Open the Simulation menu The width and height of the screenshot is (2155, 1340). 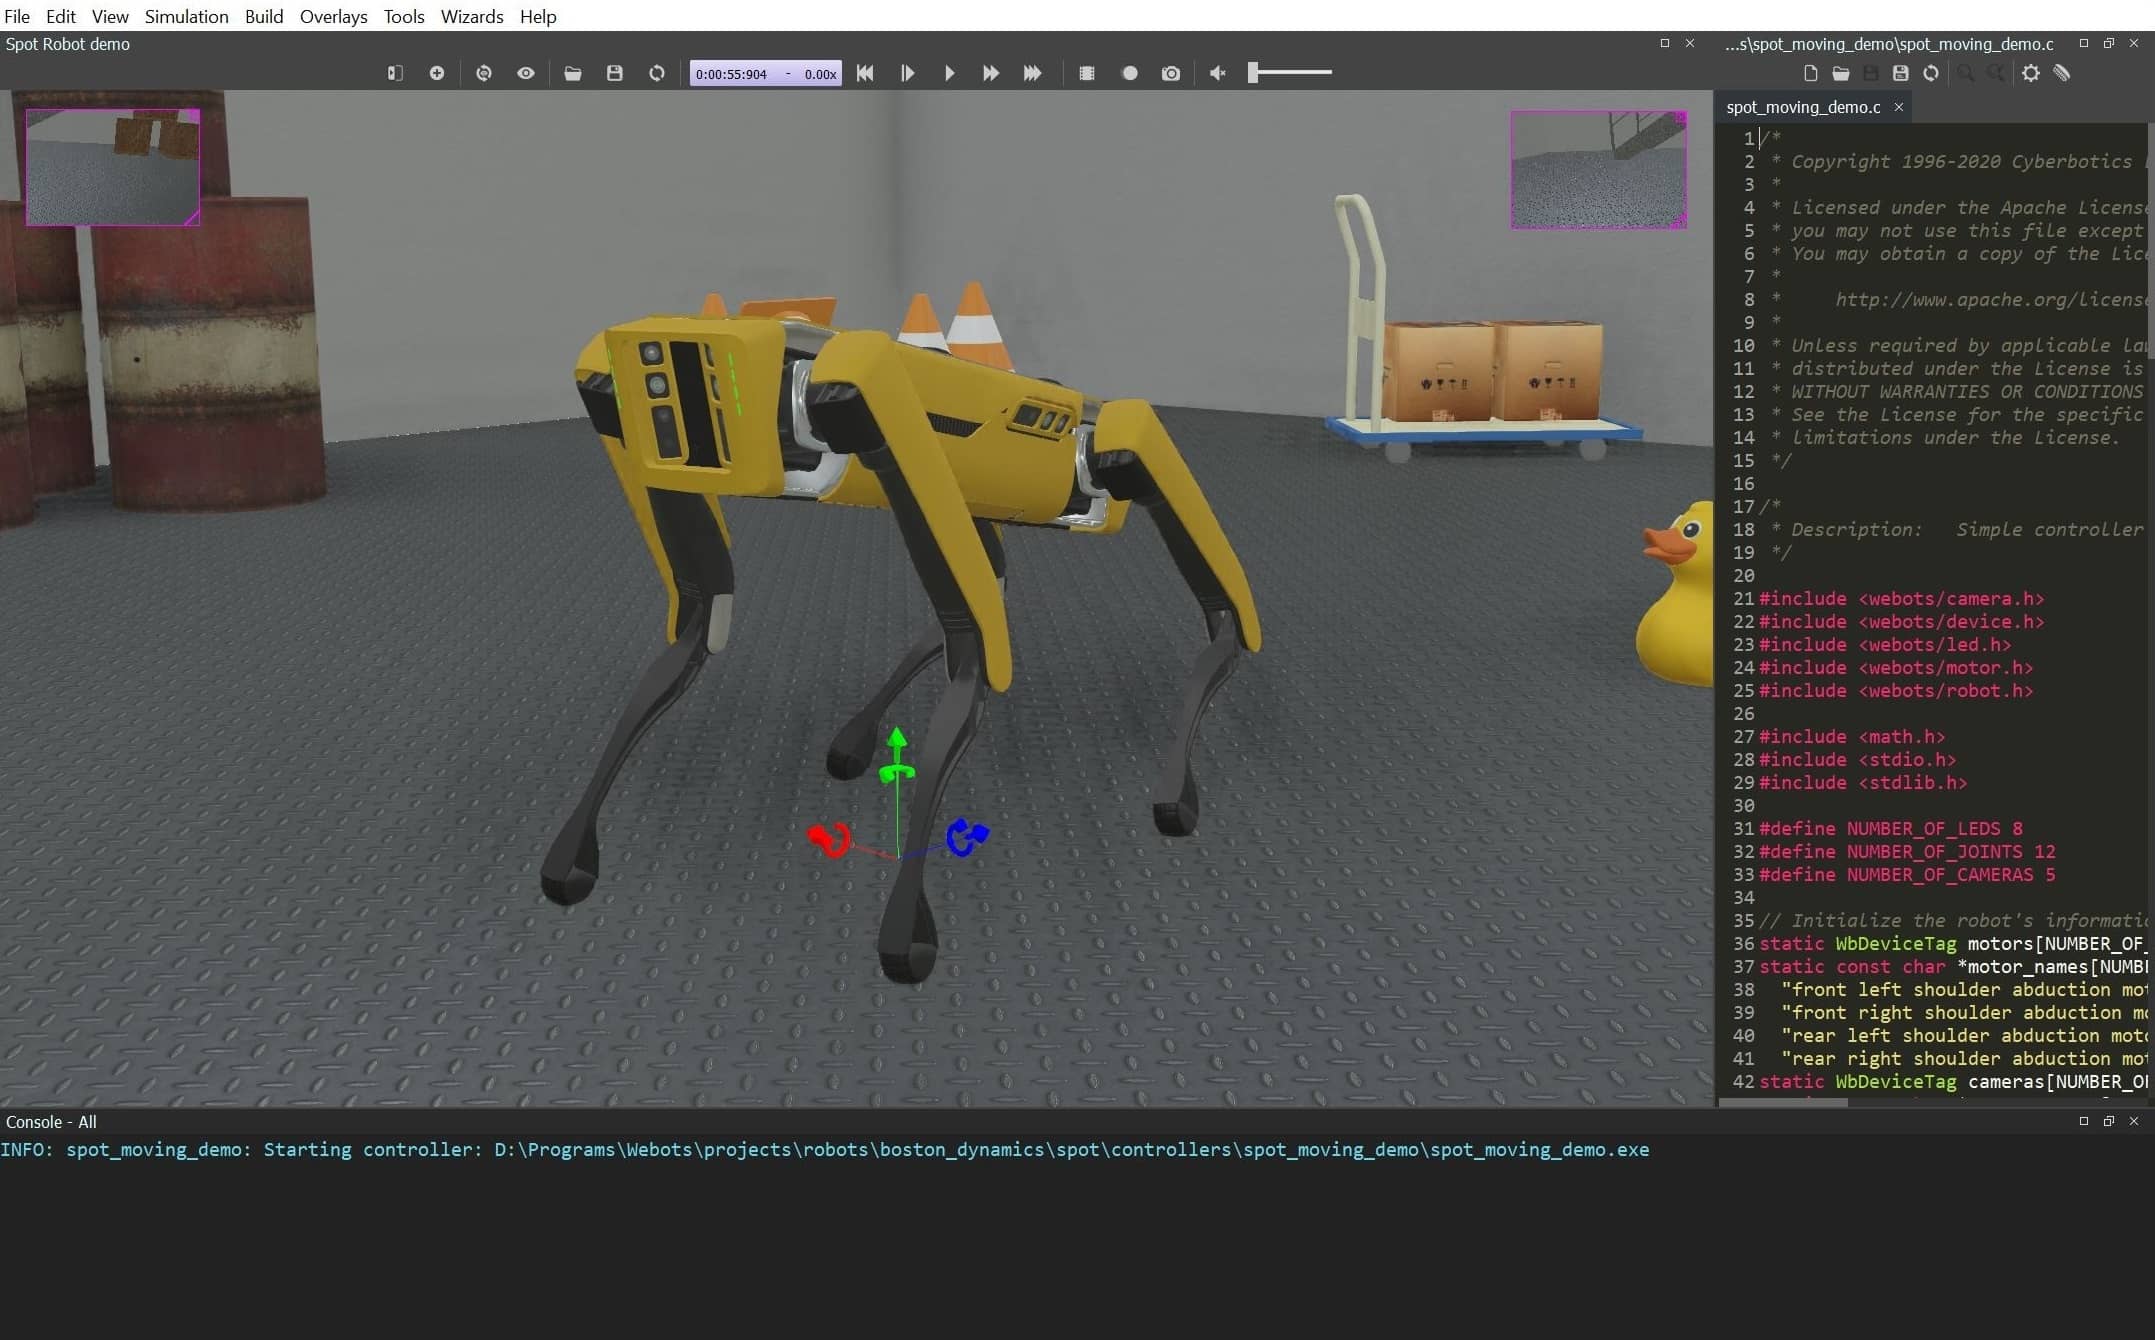186,16
